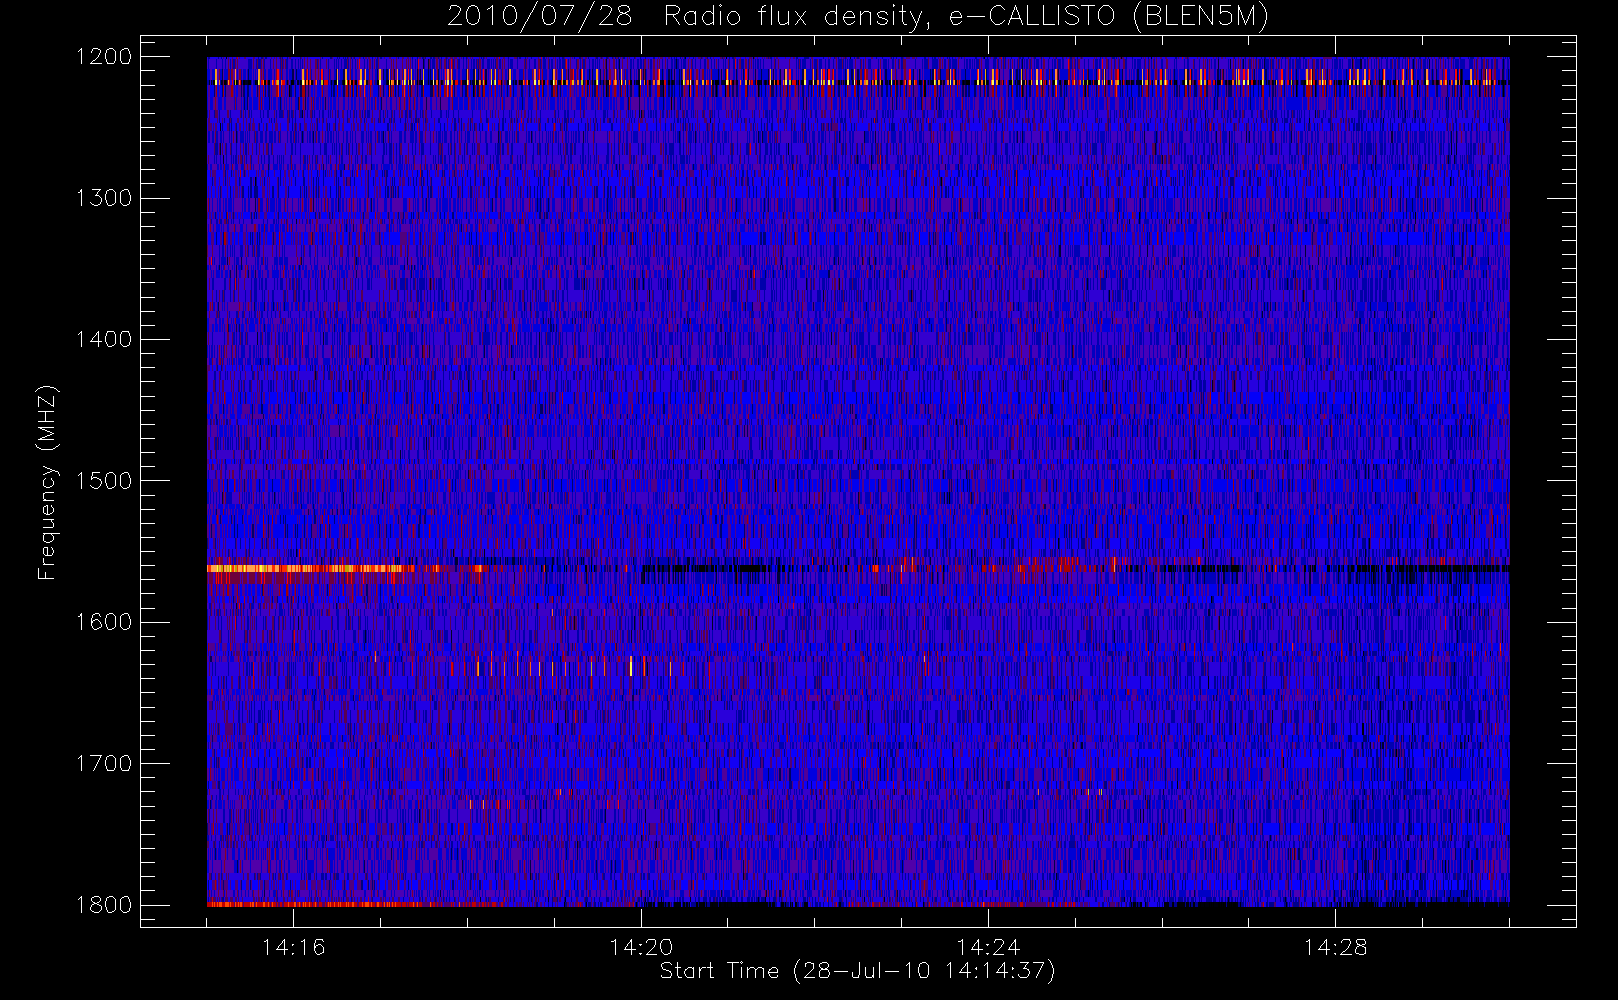This screenshot has height=1000, width=1618.
Task: Select the 1600 frequency tick label
Action: coord(104,622)
